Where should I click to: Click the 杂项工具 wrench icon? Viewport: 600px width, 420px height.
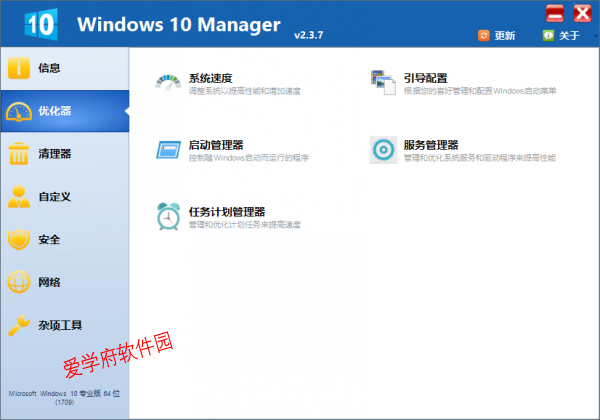[x=18, y=325]
